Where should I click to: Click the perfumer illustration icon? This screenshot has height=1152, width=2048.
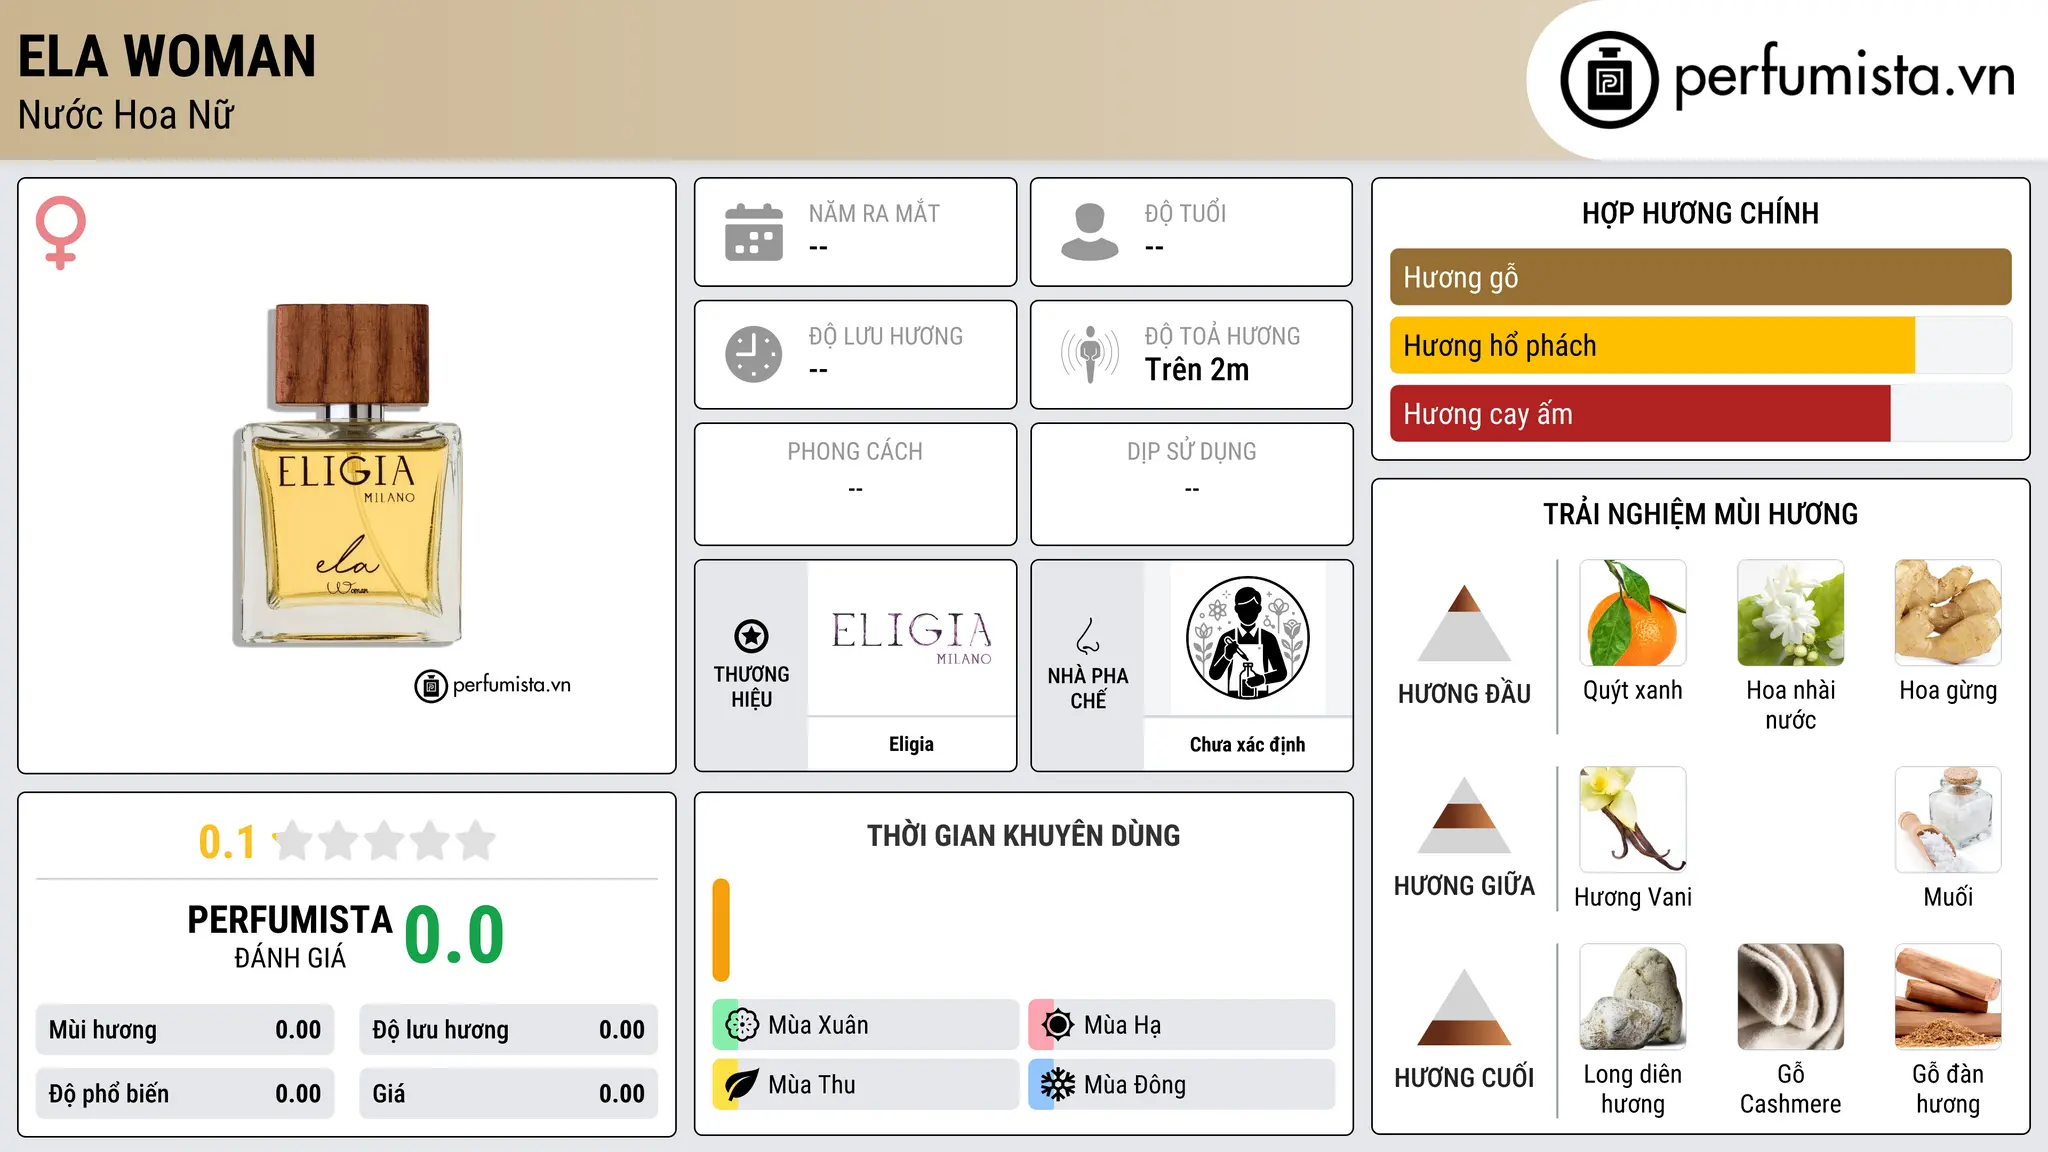tap(1247, 638)
